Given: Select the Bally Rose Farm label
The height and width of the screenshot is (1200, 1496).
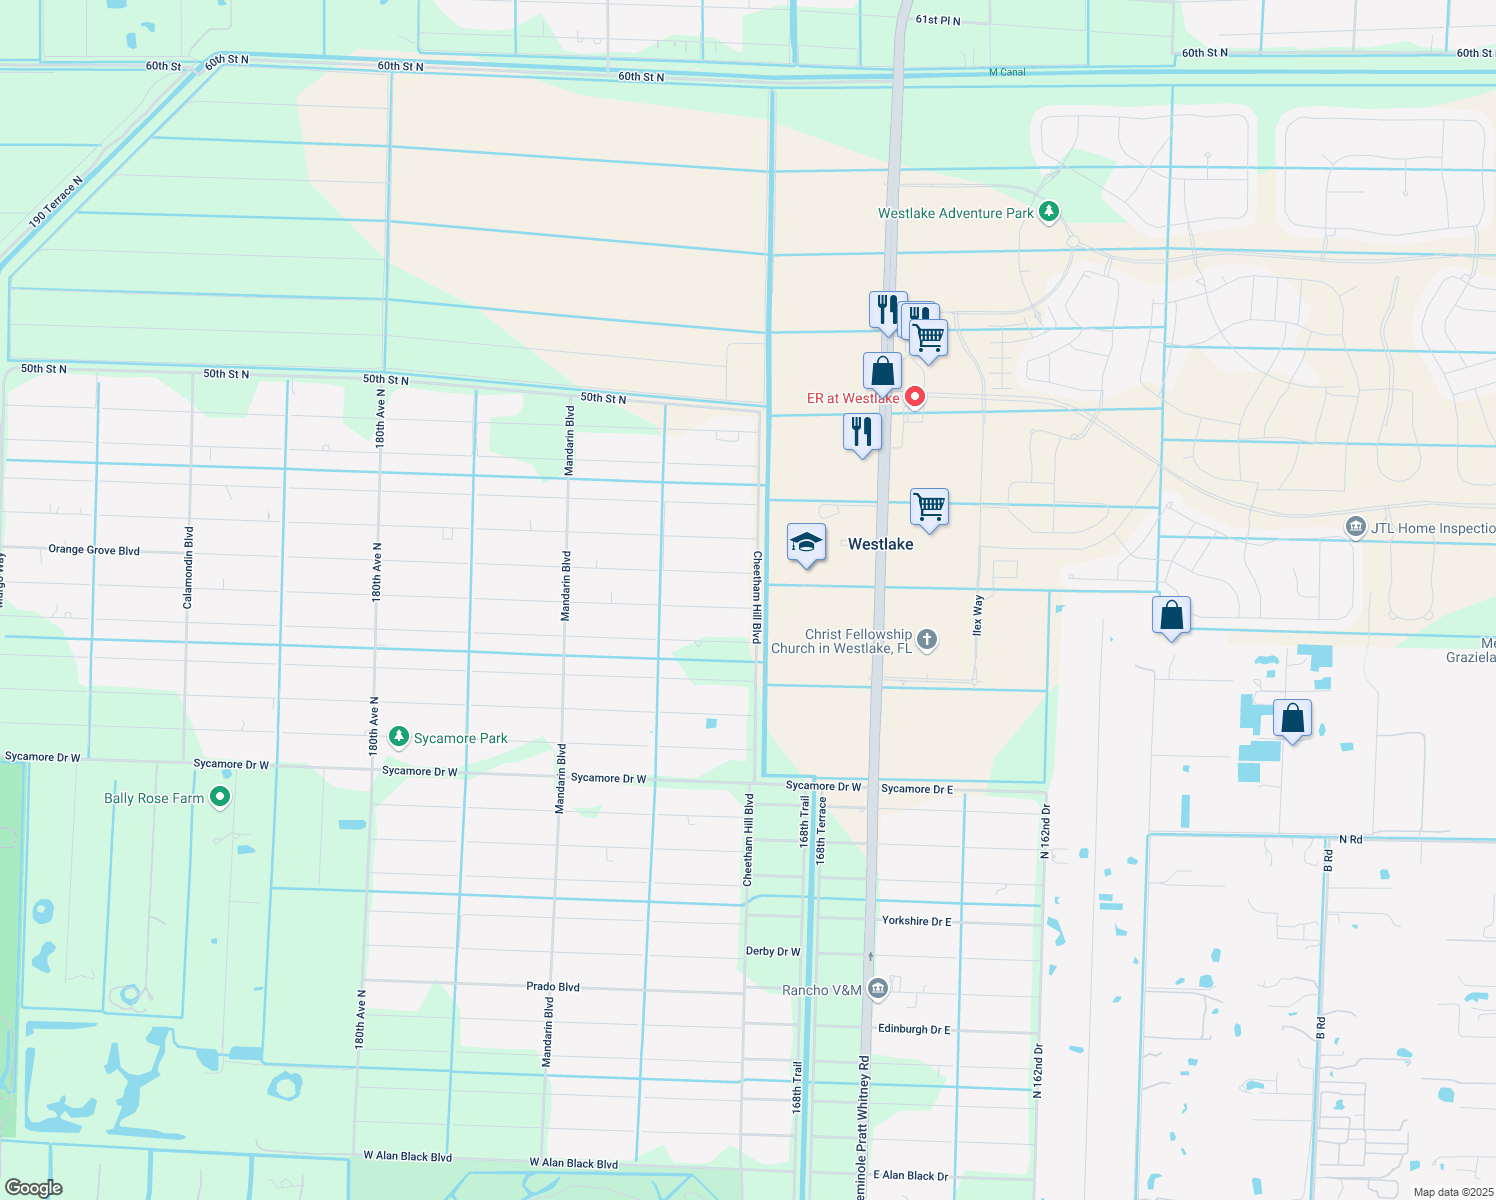Looking at the screenshot, I should coord(154,798).
